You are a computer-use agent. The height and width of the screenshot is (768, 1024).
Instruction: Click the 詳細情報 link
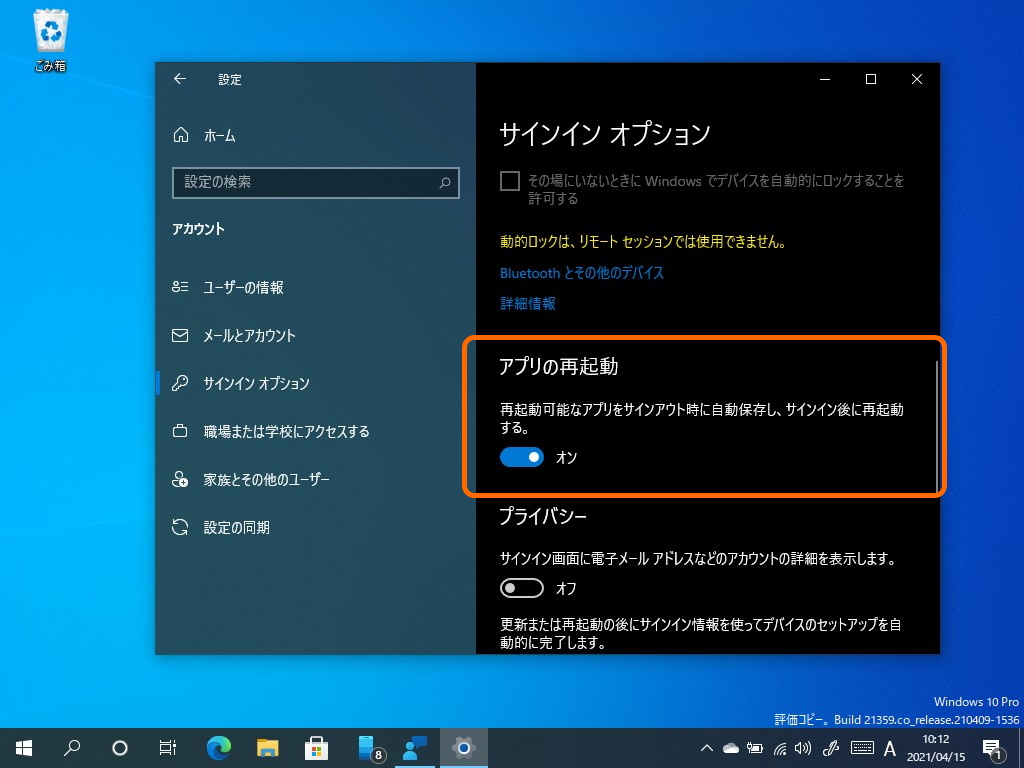pyautogui.click(x=527, y=303)
